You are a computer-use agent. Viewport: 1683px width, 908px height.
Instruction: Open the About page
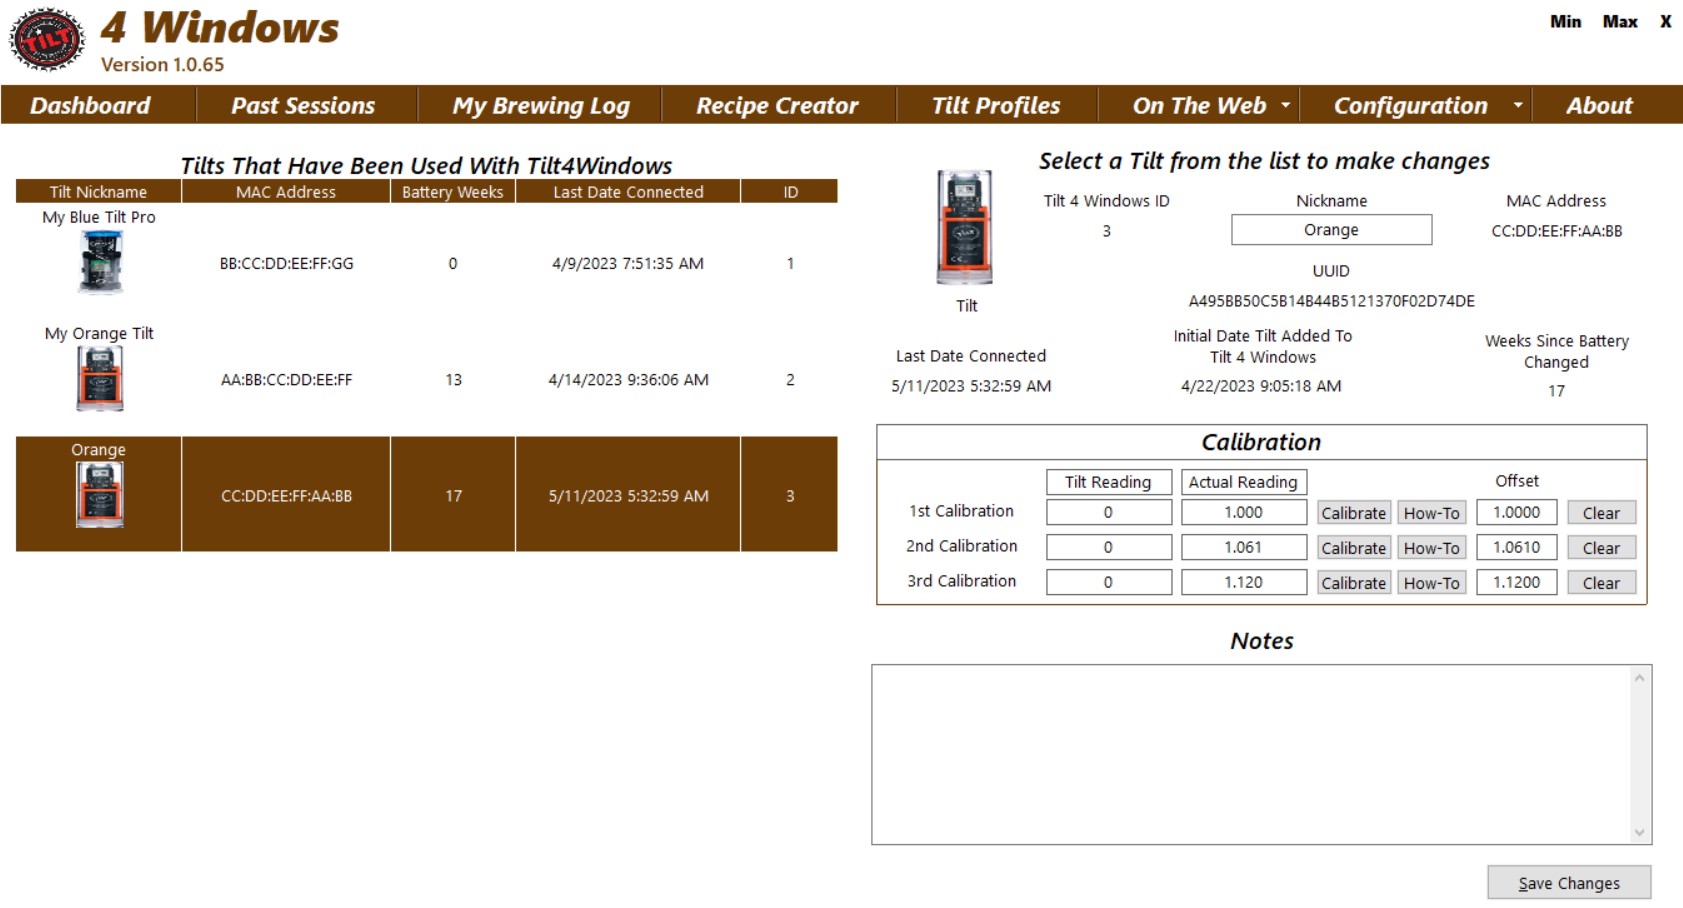tap(1596, 105)
